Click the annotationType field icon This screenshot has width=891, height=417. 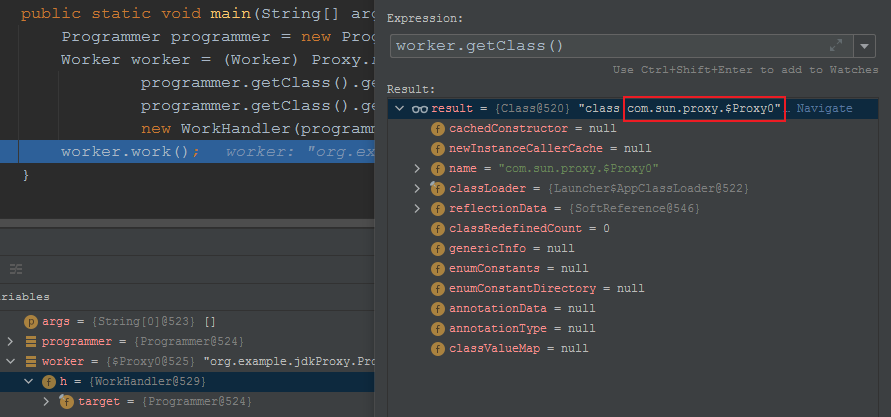[438, 328]
